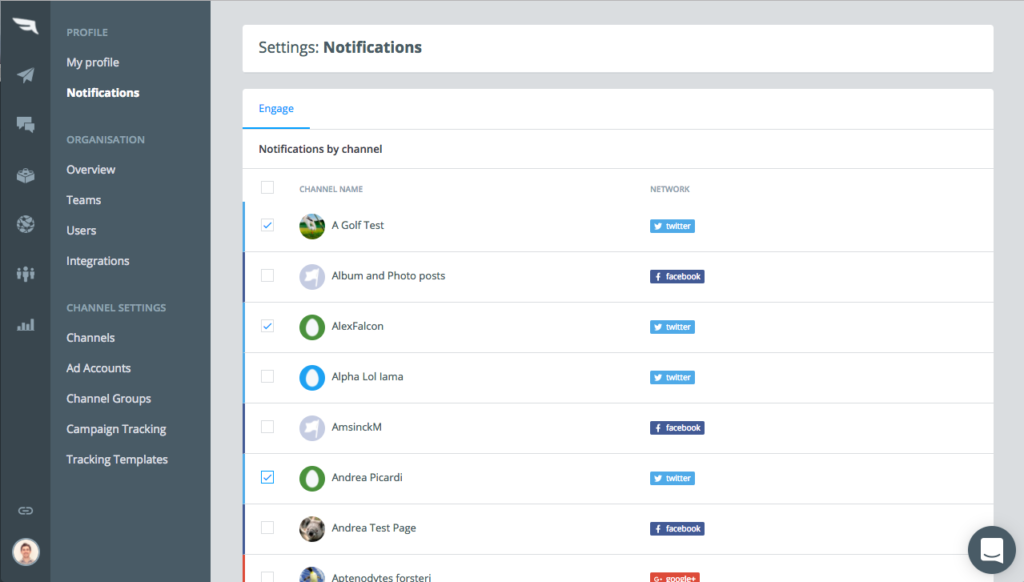1024x582 pixels.
Task: Check the Alpha Lol lama checkbox
Action: pos(267,376)
